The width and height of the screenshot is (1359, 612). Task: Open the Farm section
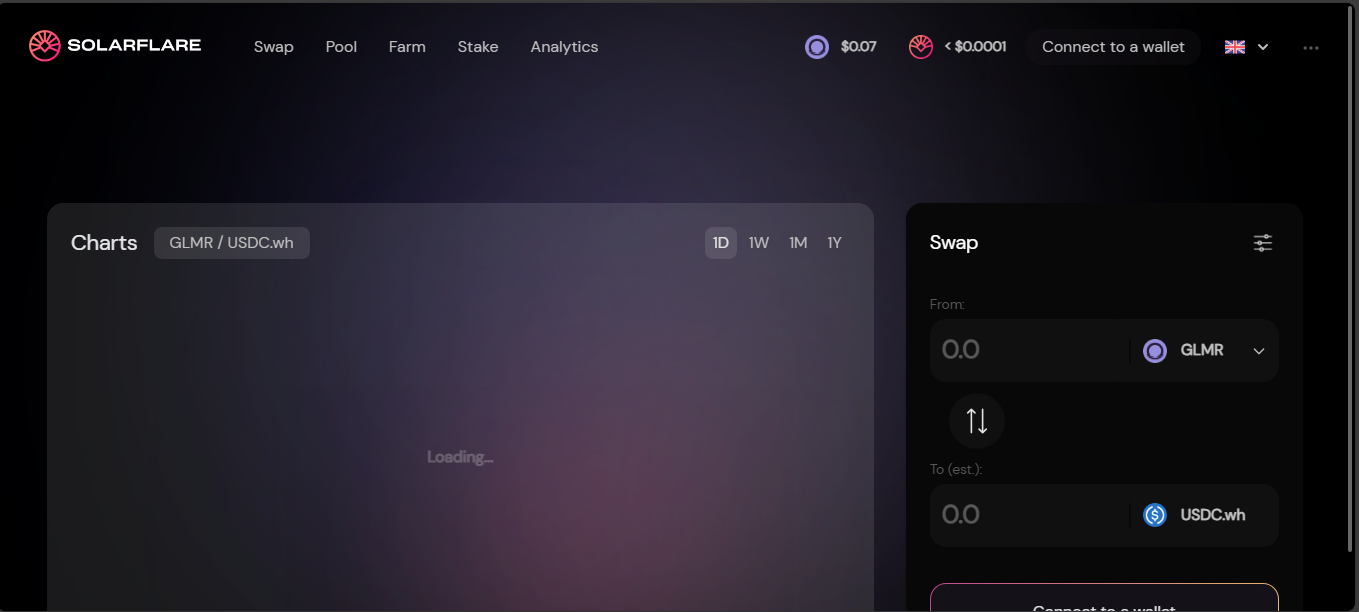click(x=407, y=47)
